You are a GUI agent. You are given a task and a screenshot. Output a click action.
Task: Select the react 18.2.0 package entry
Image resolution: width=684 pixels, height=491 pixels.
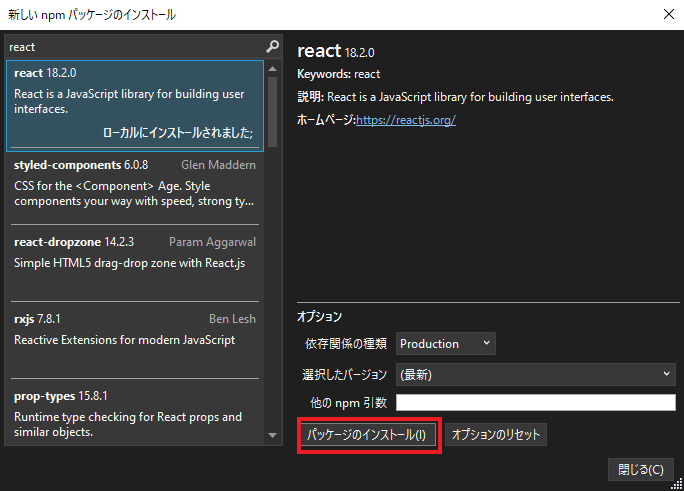pos(135,106)
